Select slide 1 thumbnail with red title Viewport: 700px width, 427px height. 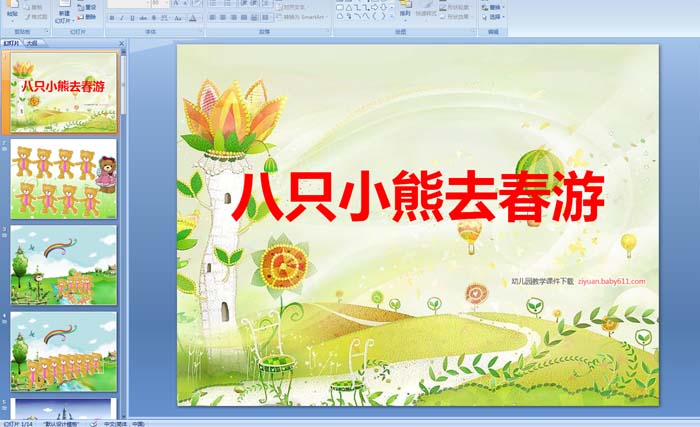coord(63,92)
